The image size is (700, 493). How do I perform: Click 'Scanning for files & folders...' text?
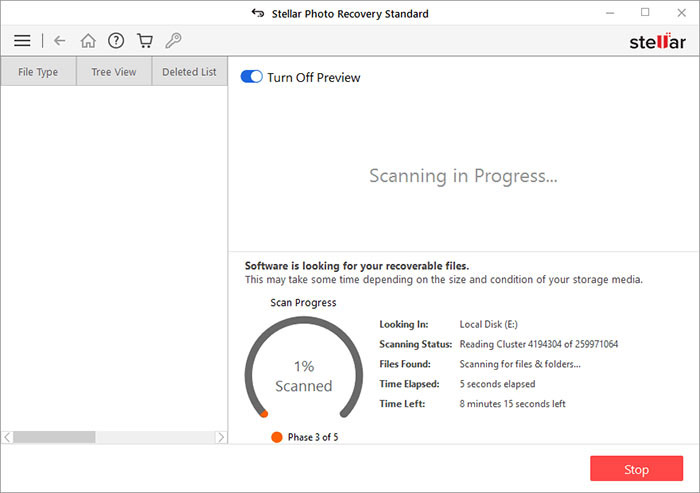520,364
